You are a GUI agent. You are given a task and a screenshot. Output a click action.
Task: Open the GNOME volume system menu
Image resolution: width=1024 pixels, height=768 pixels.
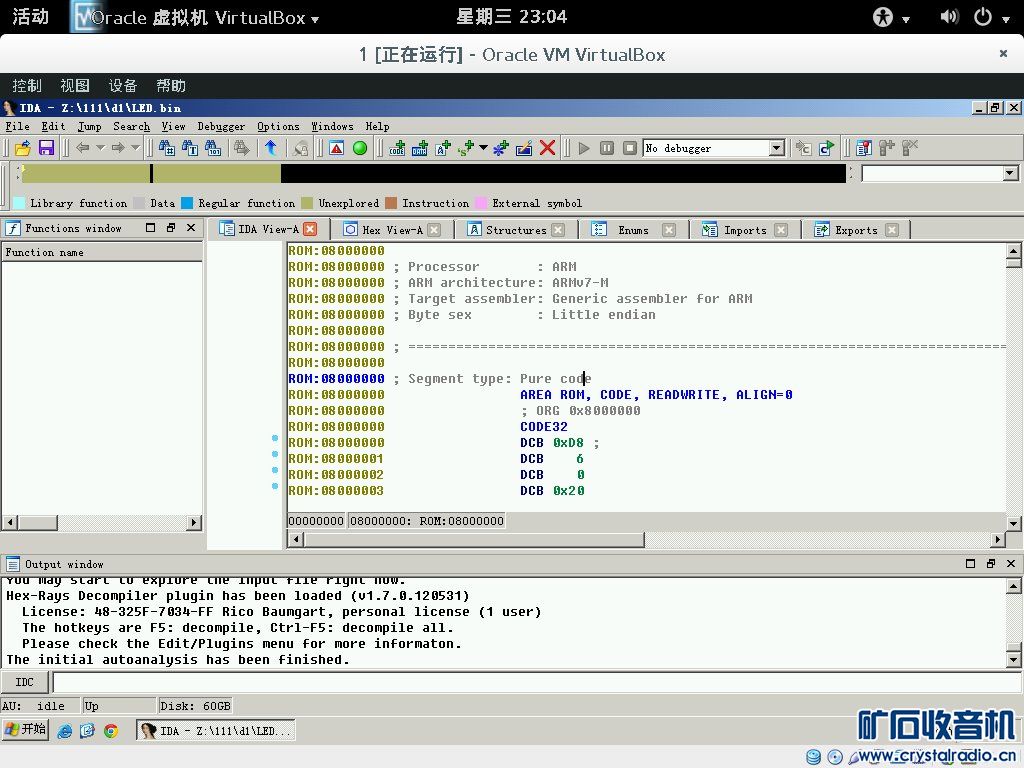pos(950,17)
